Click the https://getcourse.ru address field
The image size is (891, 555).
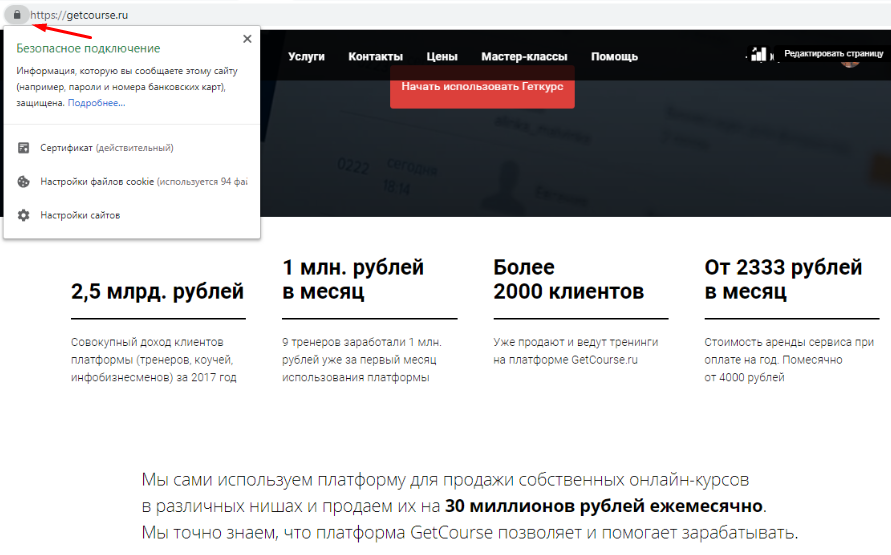coord(79,15)
